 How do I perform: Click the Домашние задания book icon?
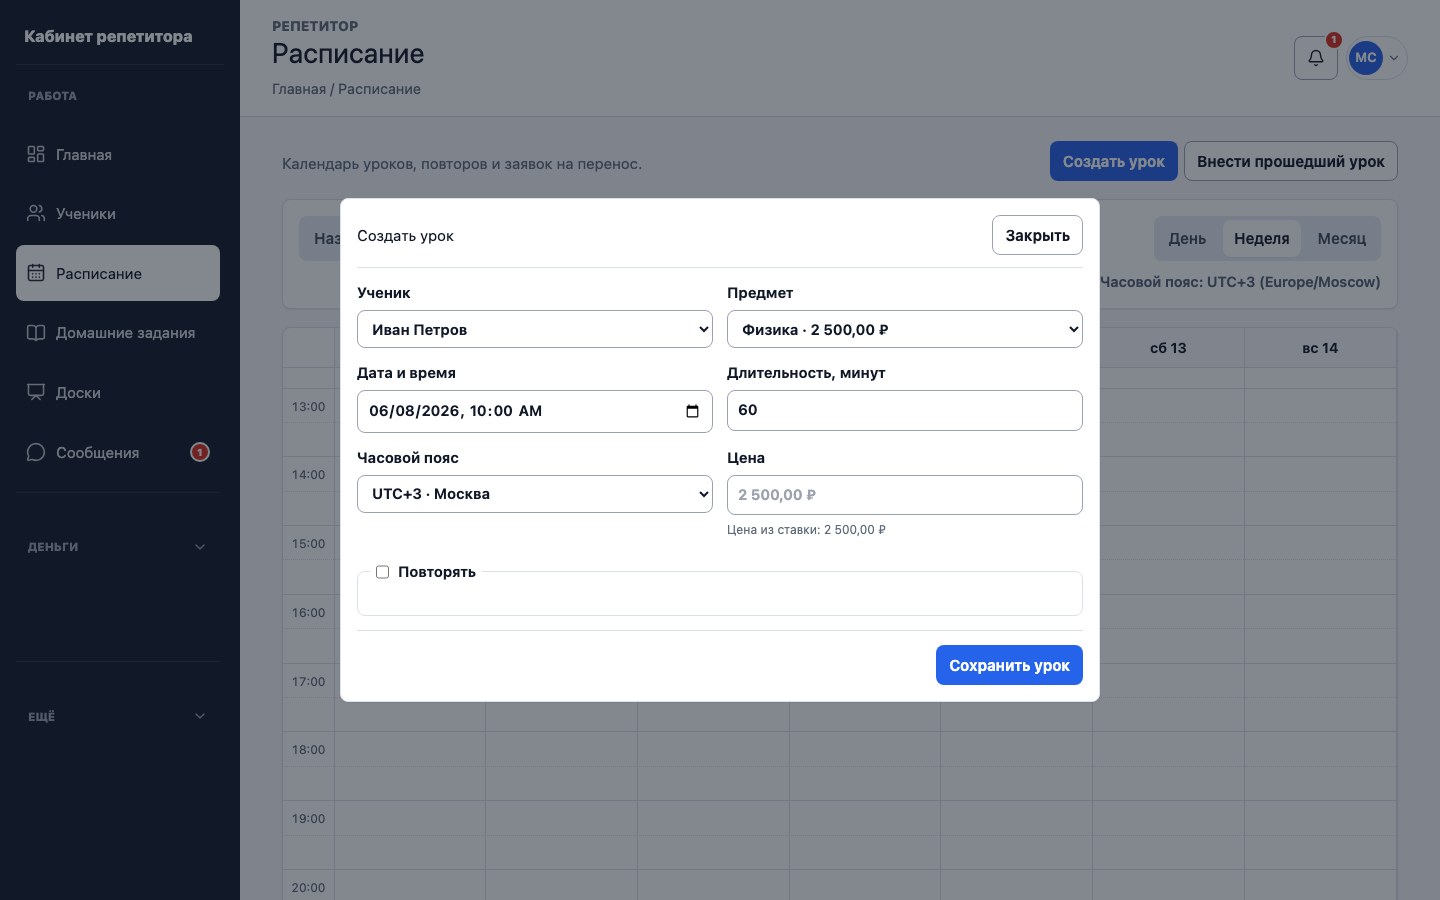pyautogui.click(x=36, y=333)
